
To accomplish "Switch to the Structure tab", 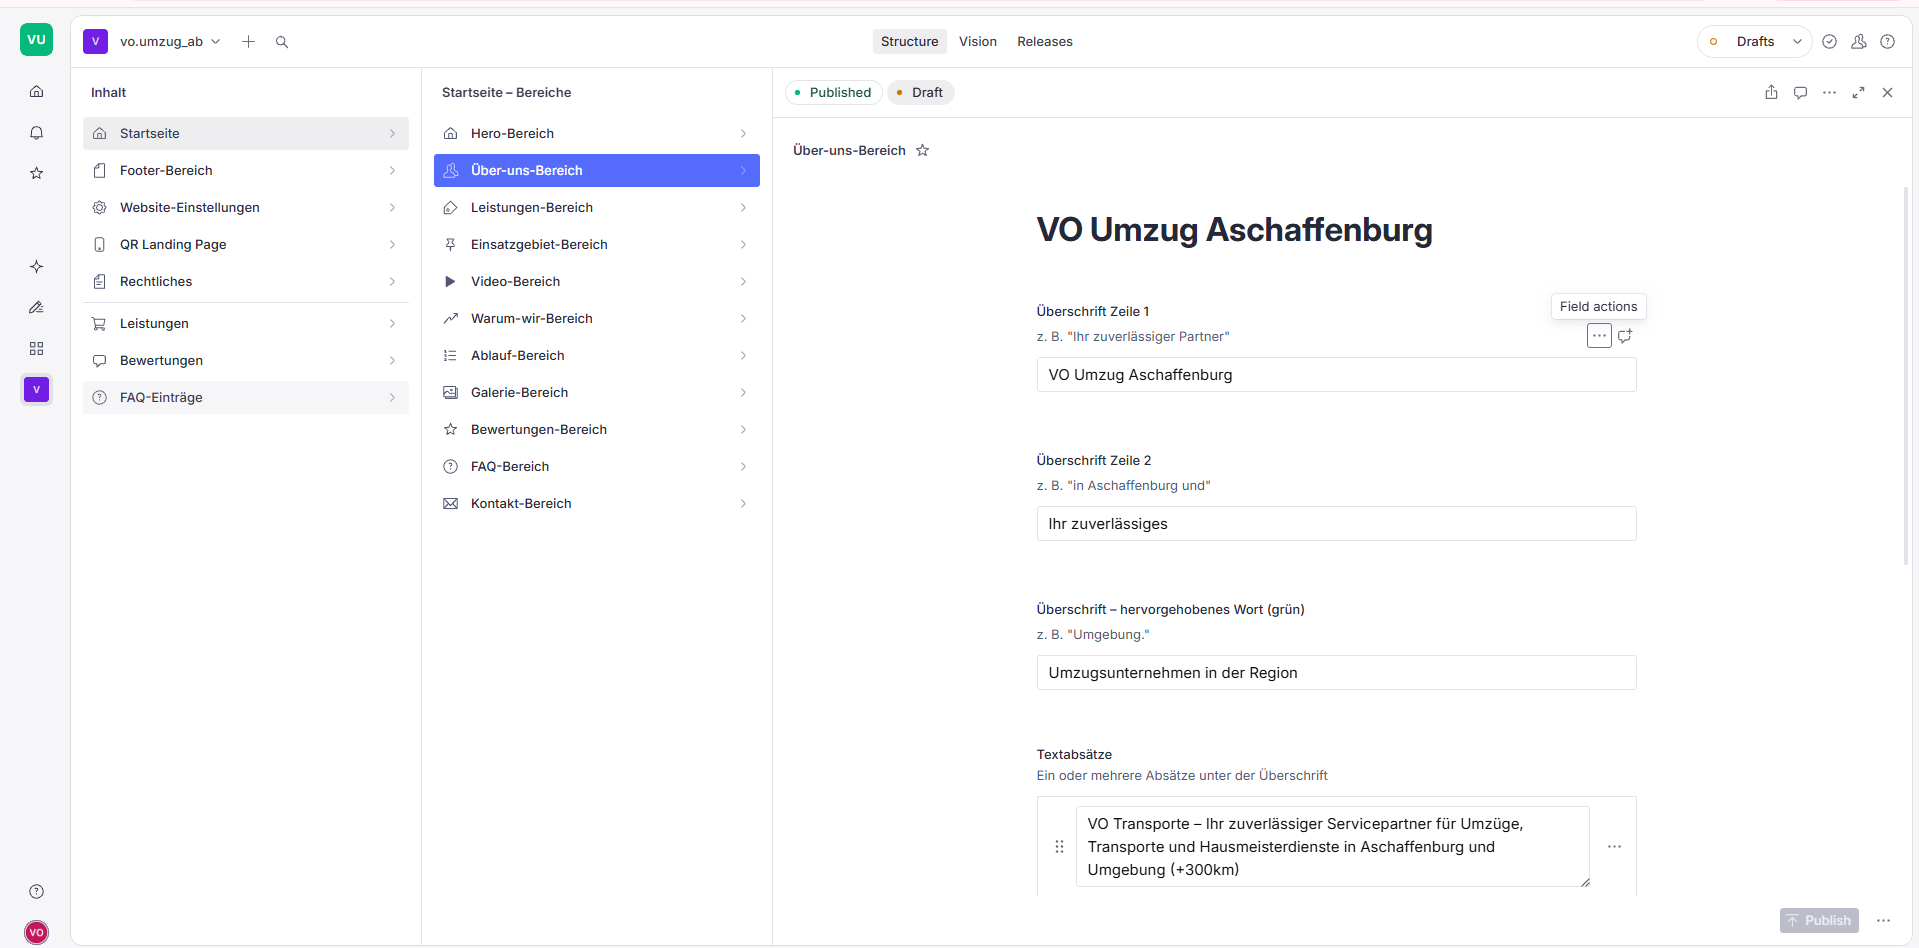I will [909, 42].
